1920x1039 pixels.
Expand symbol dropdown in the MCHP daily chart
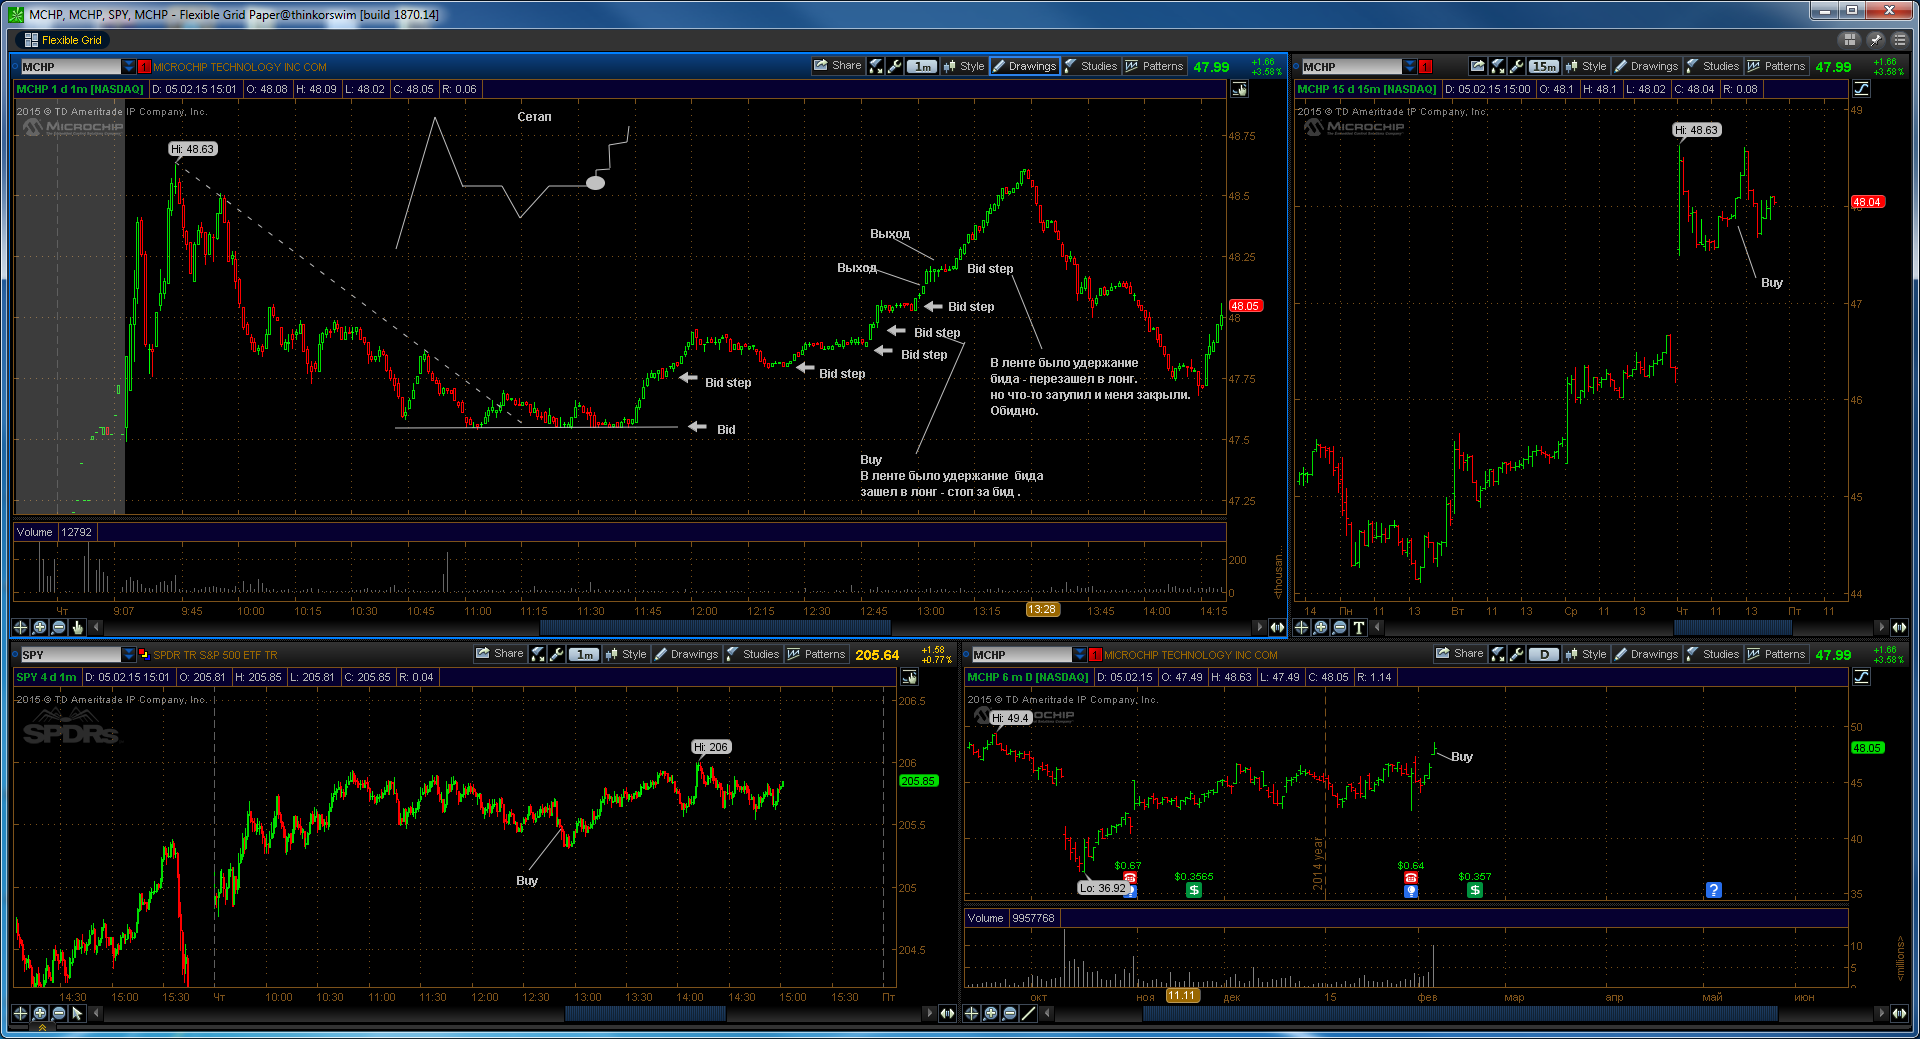point(1079,654)
